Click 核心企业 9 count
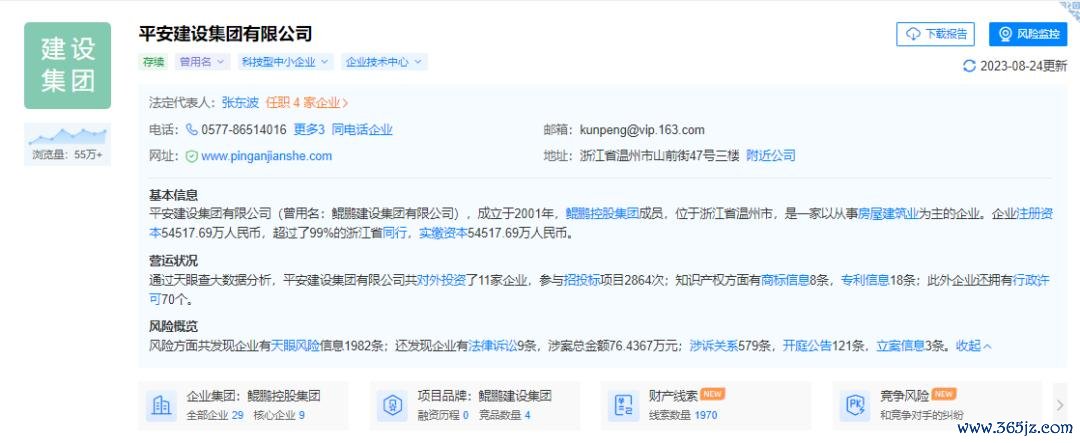The image size is (1080, 443). (x=279, y=415)
